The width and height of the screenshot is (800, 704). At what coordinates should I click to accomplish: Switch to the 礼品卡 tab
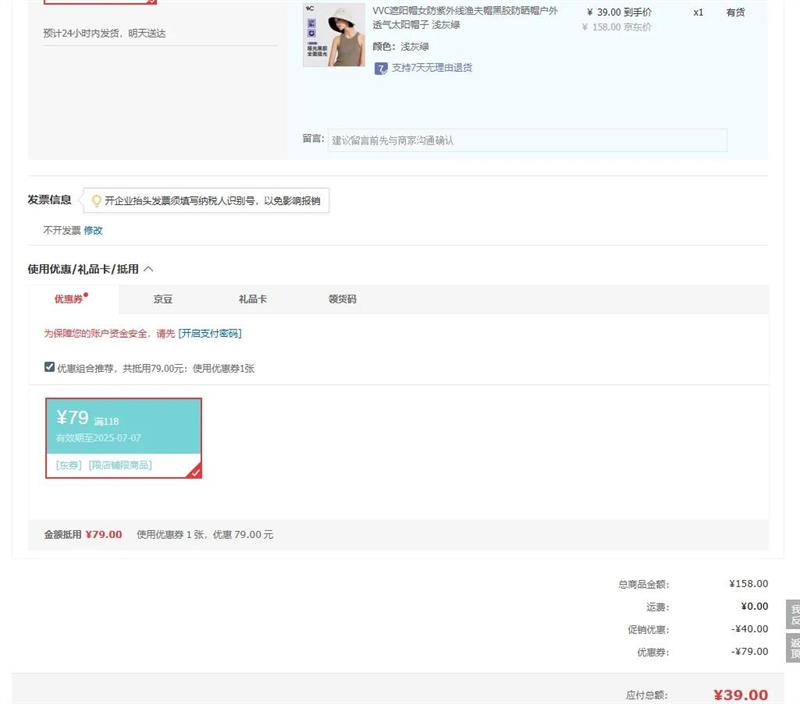pyautogui.click(x=252, y=299)
